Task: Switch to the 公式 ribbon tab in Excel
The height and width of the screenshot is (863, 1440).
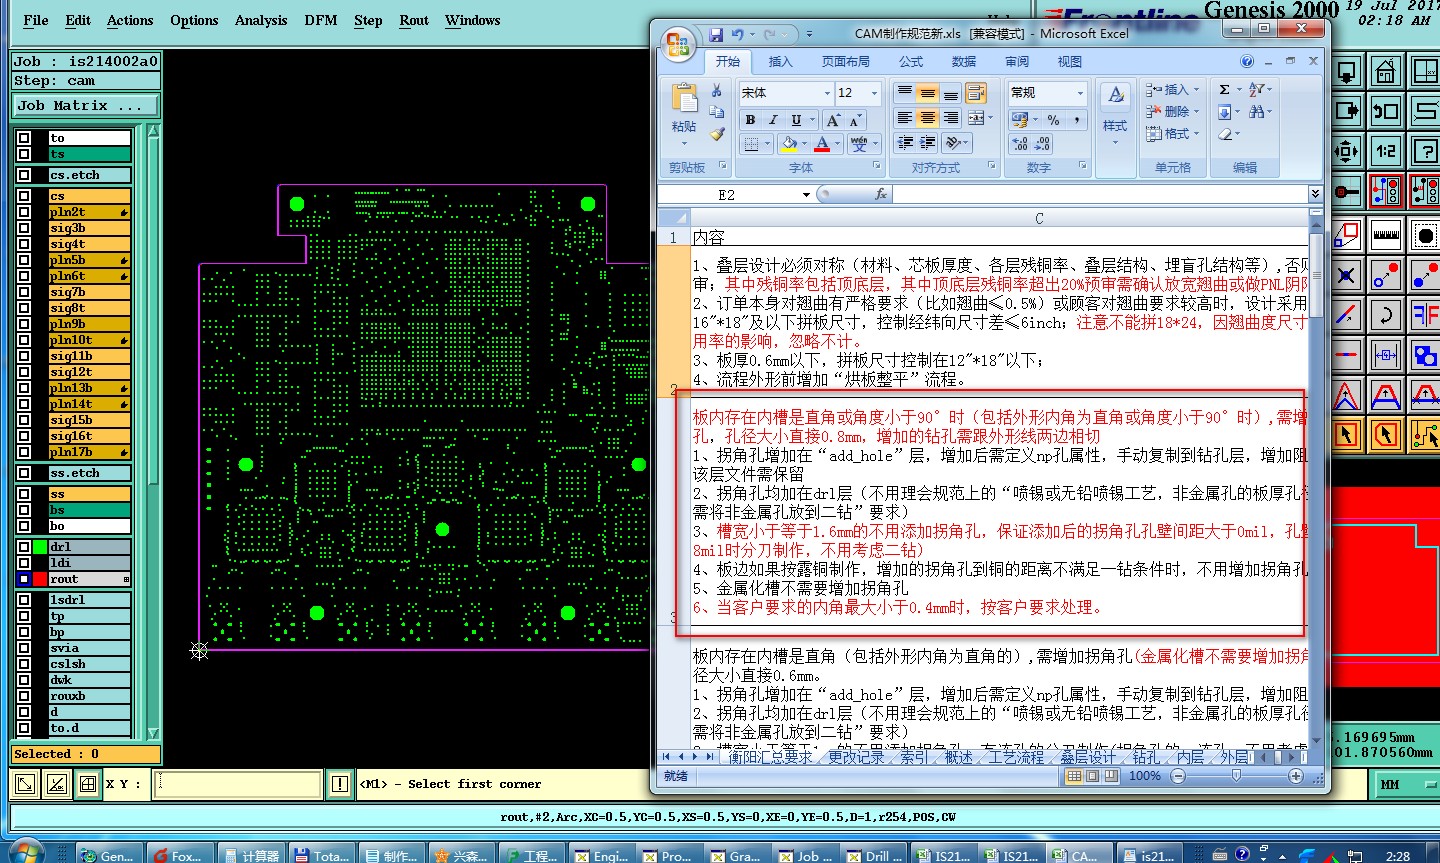Action: coord(911,62)
